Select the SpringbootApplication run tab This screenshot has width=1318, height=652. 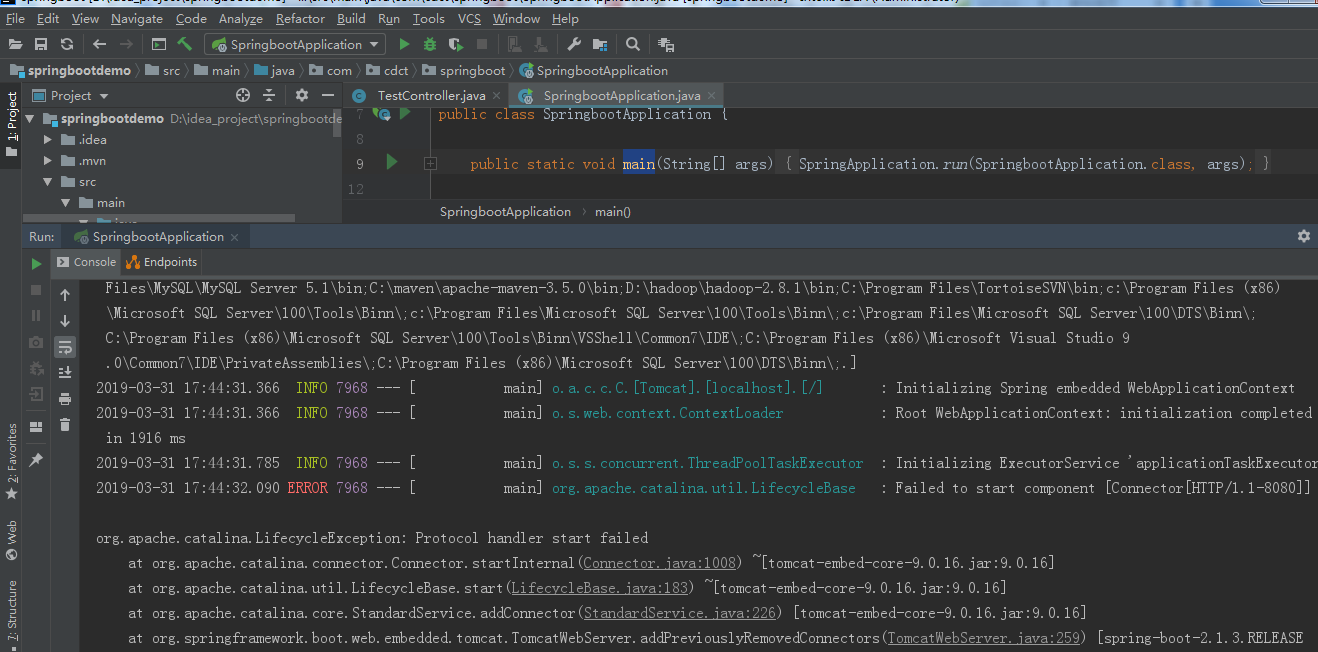[158, 237]
